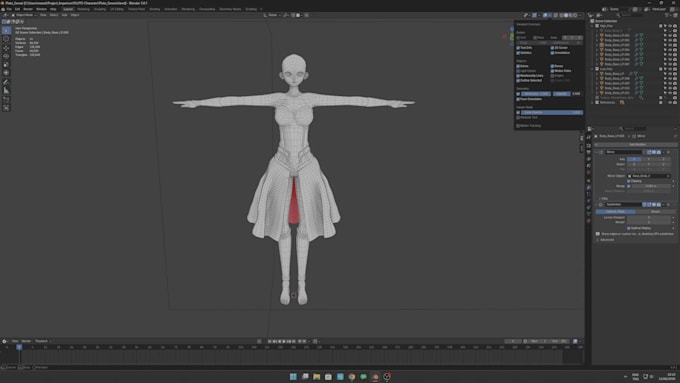Screen dimensions: 680x383
Task: Toggle Statistics overlay checkbox
Action: click(518, 53)
